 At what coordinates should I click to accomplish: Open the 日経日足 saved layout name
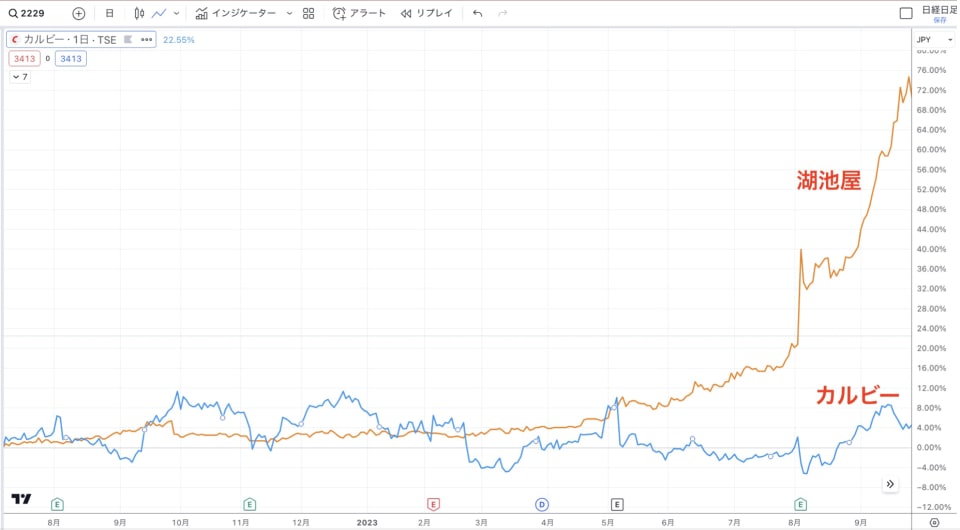point(939,10)
